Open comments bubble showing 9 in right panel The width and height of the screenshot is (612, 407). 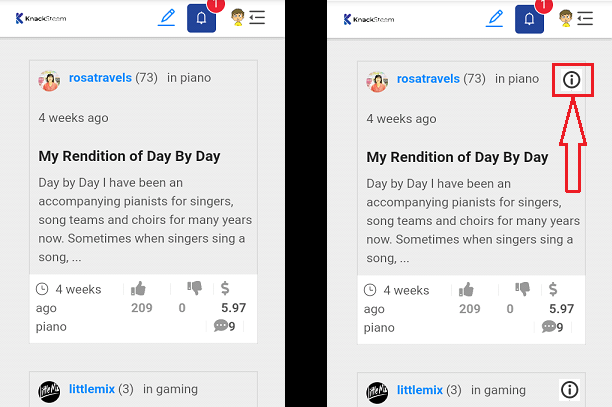tap(552, 327)
